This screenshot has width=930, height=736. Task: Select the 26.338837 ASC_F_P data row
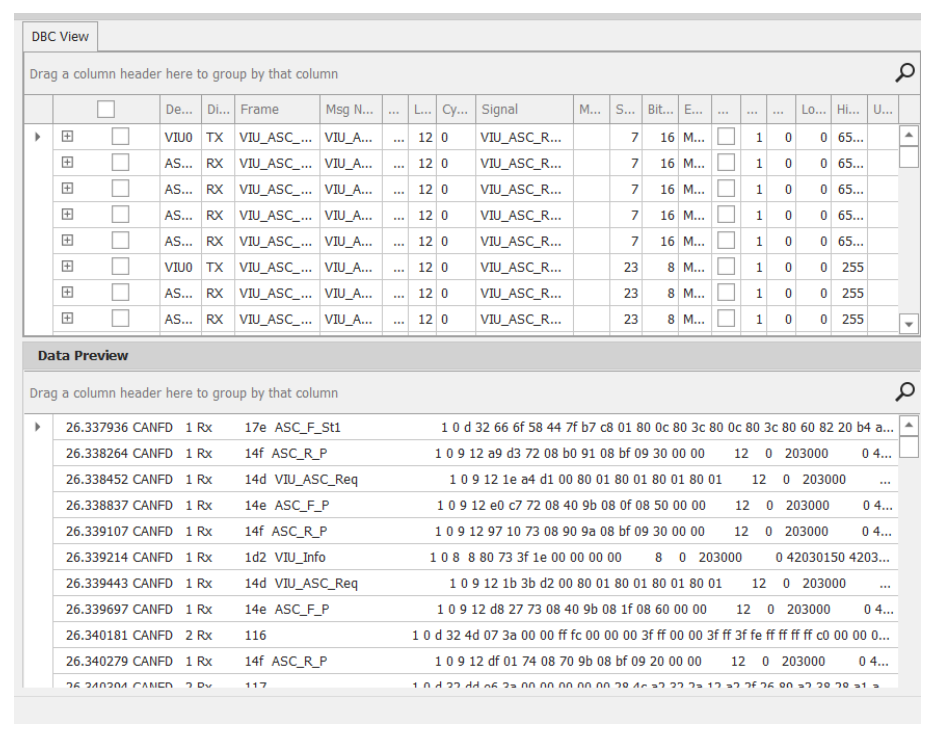(475, 505)
